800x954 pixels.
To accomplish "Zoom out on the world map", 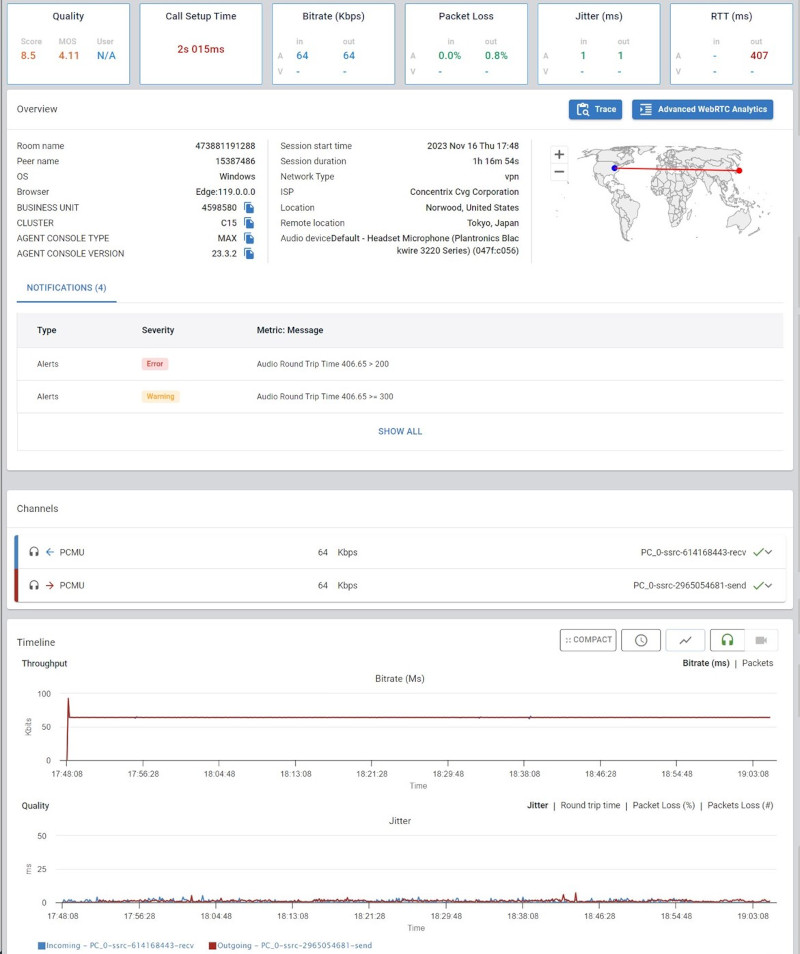I will click(x=559, y=172).
